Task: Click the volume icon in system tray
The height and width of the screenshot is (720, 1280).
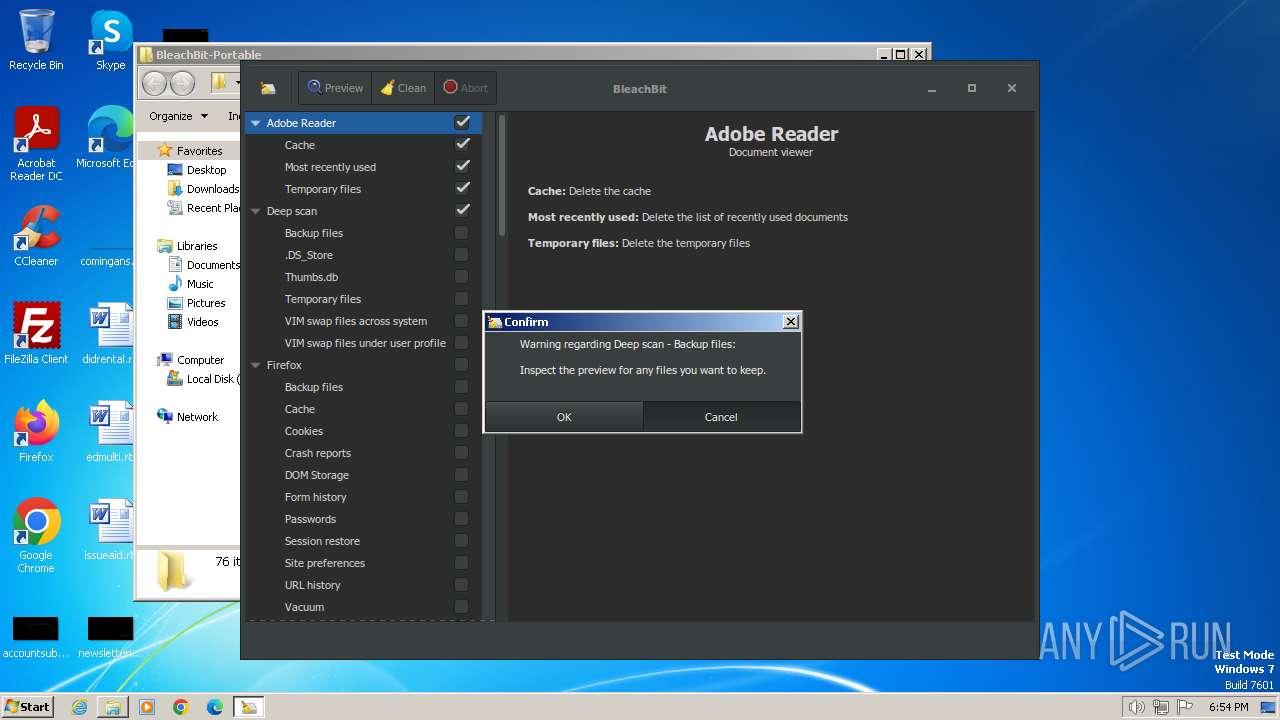Action: coord(1136,707)
